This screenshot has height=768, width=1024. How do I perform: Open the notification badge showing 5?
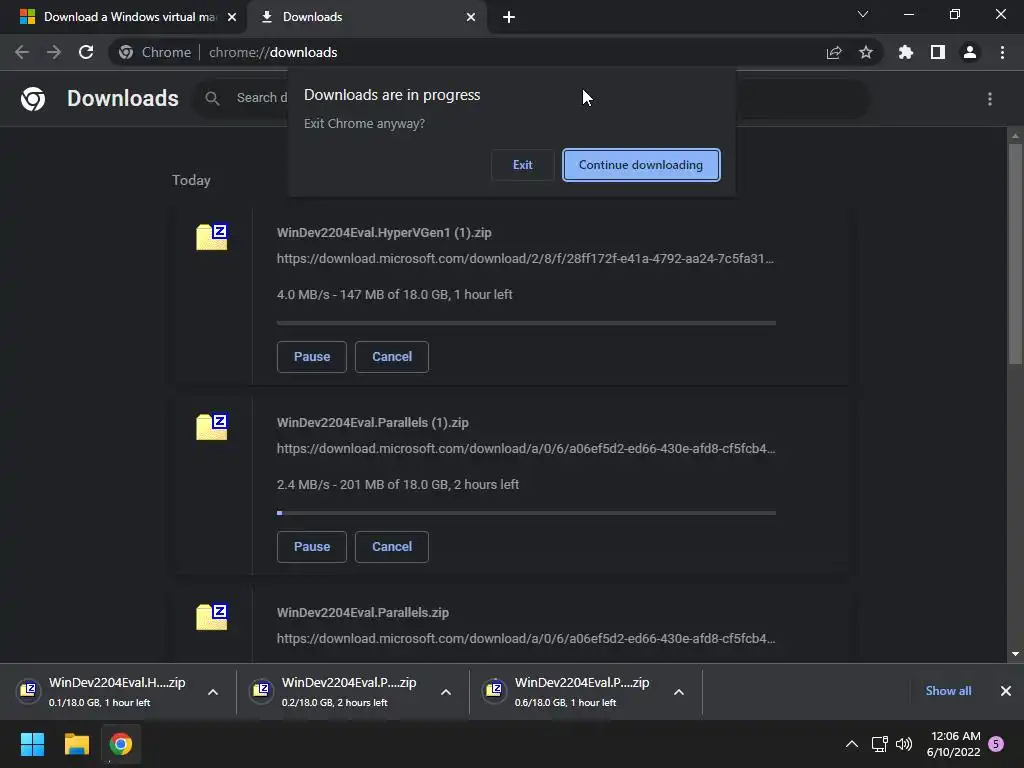(x=996, y=744)
